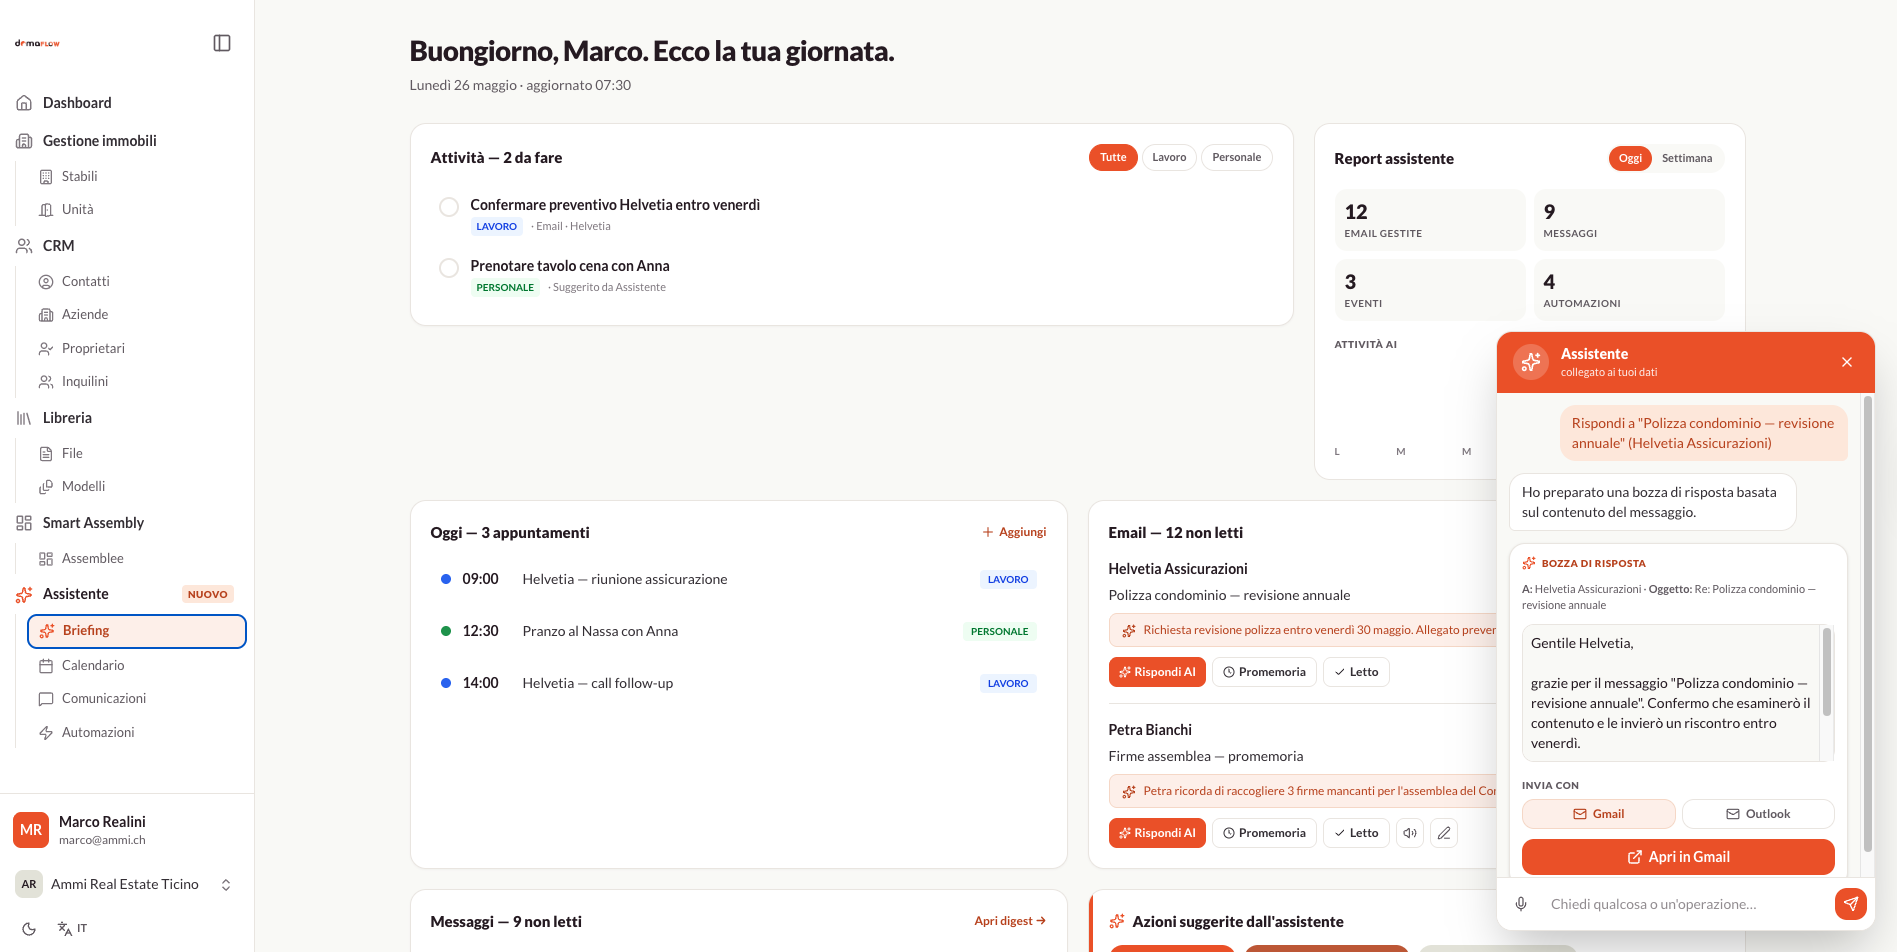1897x952 pixels.
Task: Close the Assistente chat panel
Action: pyautogui.click(x=1847, y=362)
